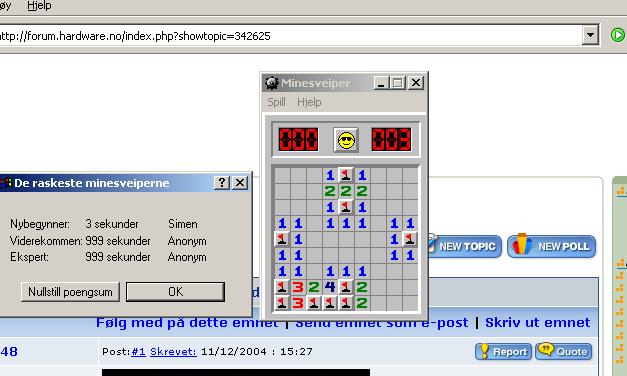627x376 pixels.
Task: Click the NEW TOPIC button
Action: click(x=464, y=246)
